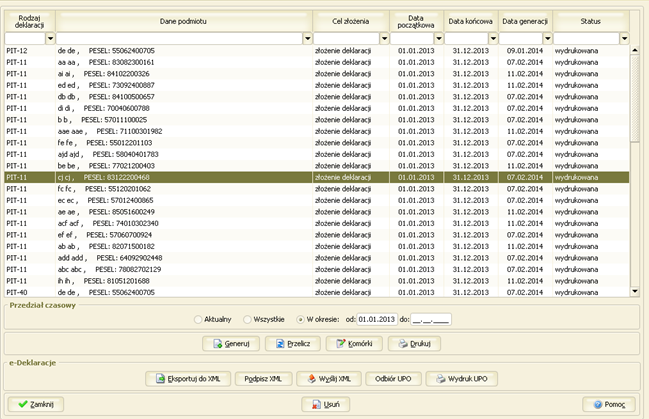Click the Rodzaj deklaracji filter field
Viewport: 649px width, 419px height.
click(25, 39)
